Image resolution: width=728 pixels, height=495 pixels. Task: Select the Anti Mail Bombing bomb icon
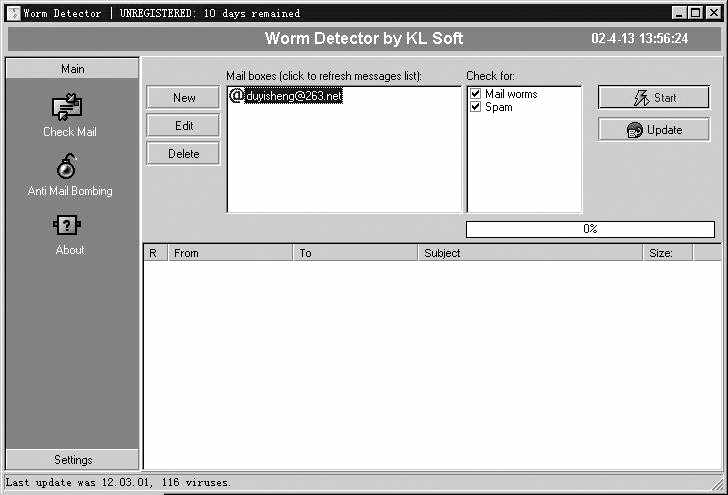tap(69, 166)
